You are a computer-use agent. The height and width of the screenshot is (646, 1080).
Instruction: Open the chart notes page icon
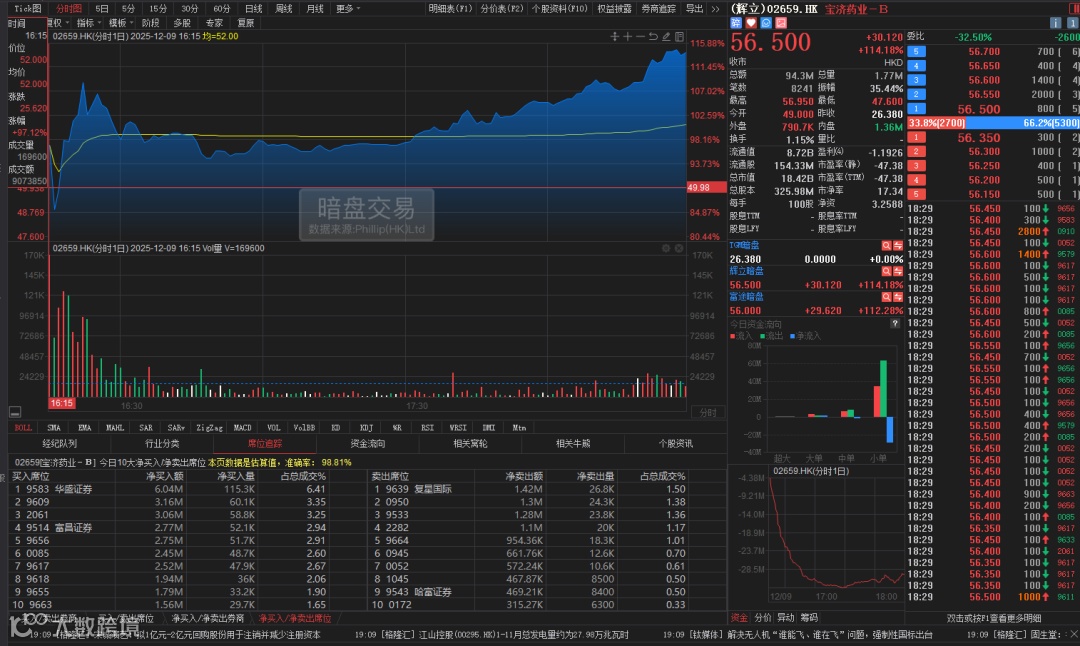679,37
